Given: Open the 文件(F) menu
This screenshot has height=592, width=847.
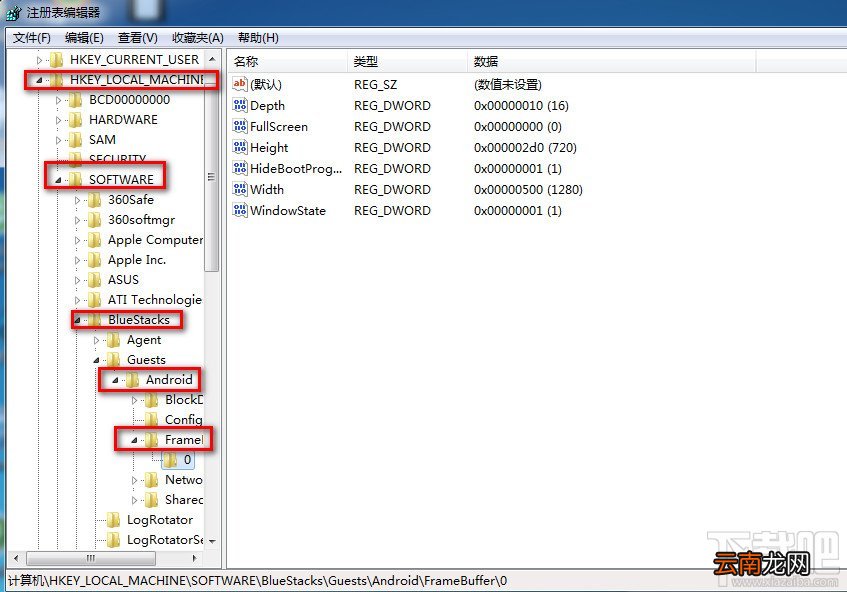Looking at the screenshot, I should pyautogui.click(x=32, y=38).
